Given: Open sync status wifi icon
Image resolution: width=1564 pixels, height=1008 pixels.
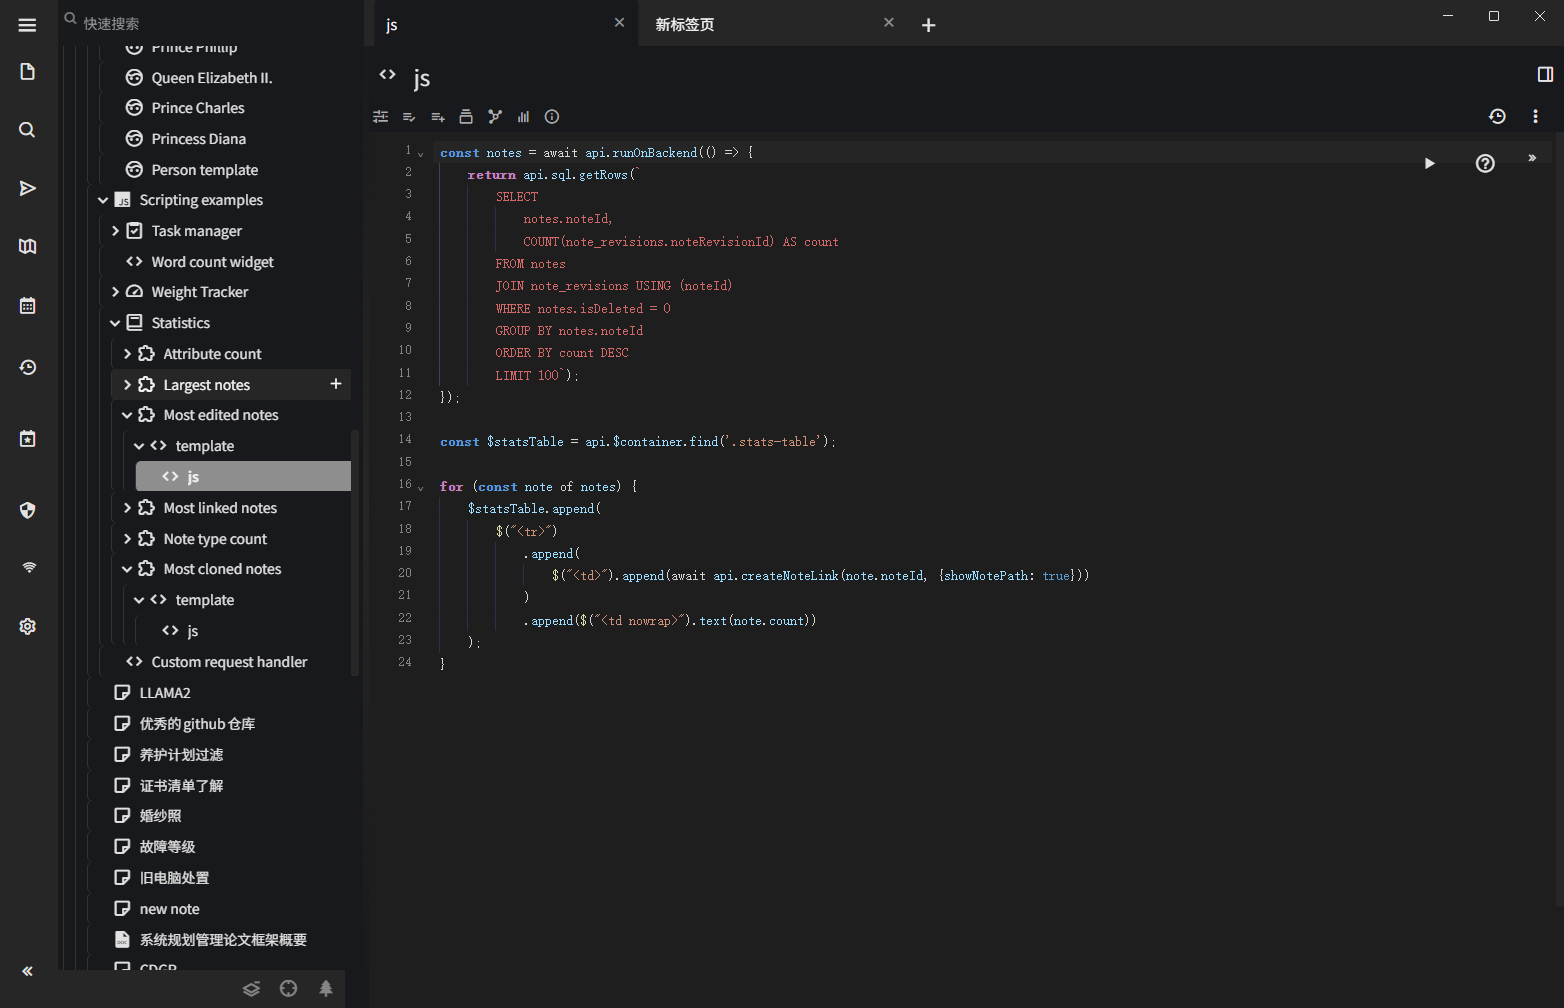Looking at the screenshot, I should click(x=28, y=568).
